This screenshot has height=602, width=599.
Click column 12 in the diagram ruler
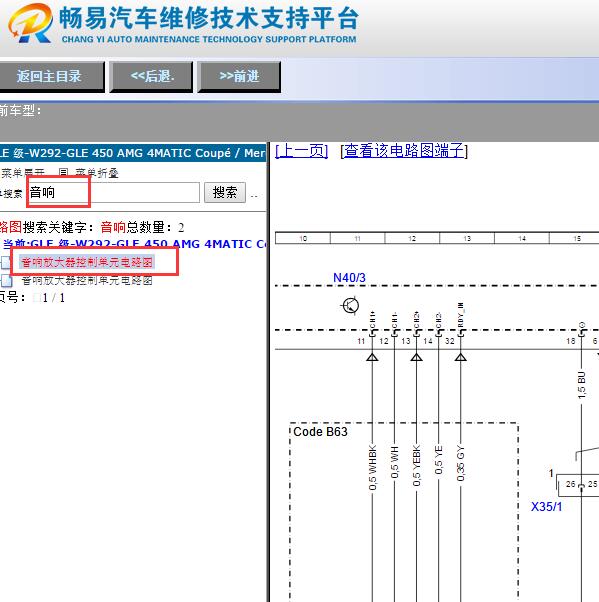(412, 238)
